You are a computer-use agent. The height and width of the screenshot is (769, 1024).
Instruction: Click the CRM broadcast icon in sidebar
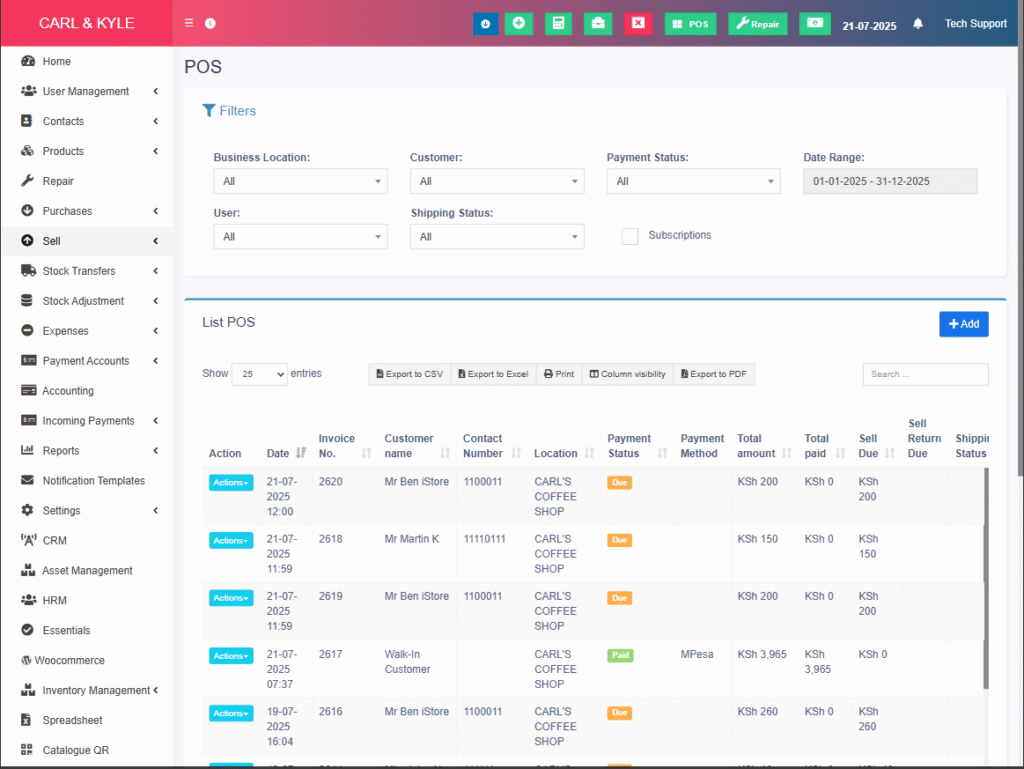28,541
